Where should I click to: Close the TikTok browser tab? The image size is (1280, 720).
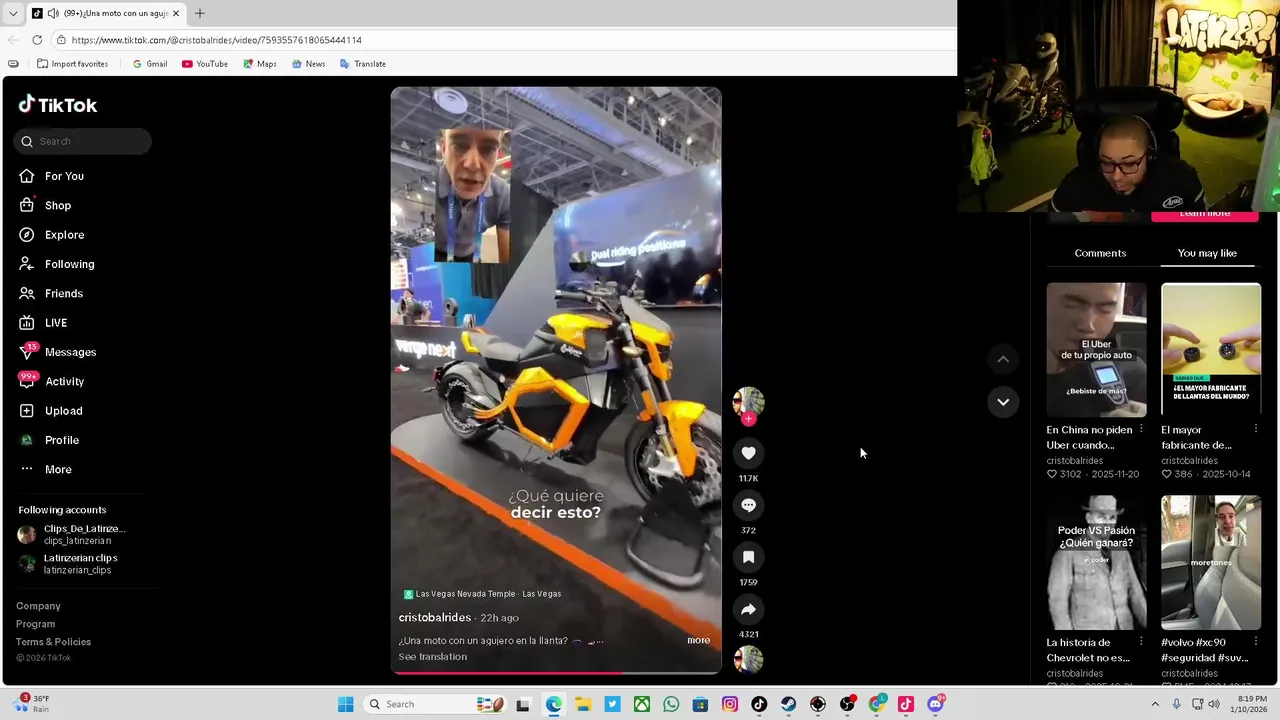[x=175, y=13]
